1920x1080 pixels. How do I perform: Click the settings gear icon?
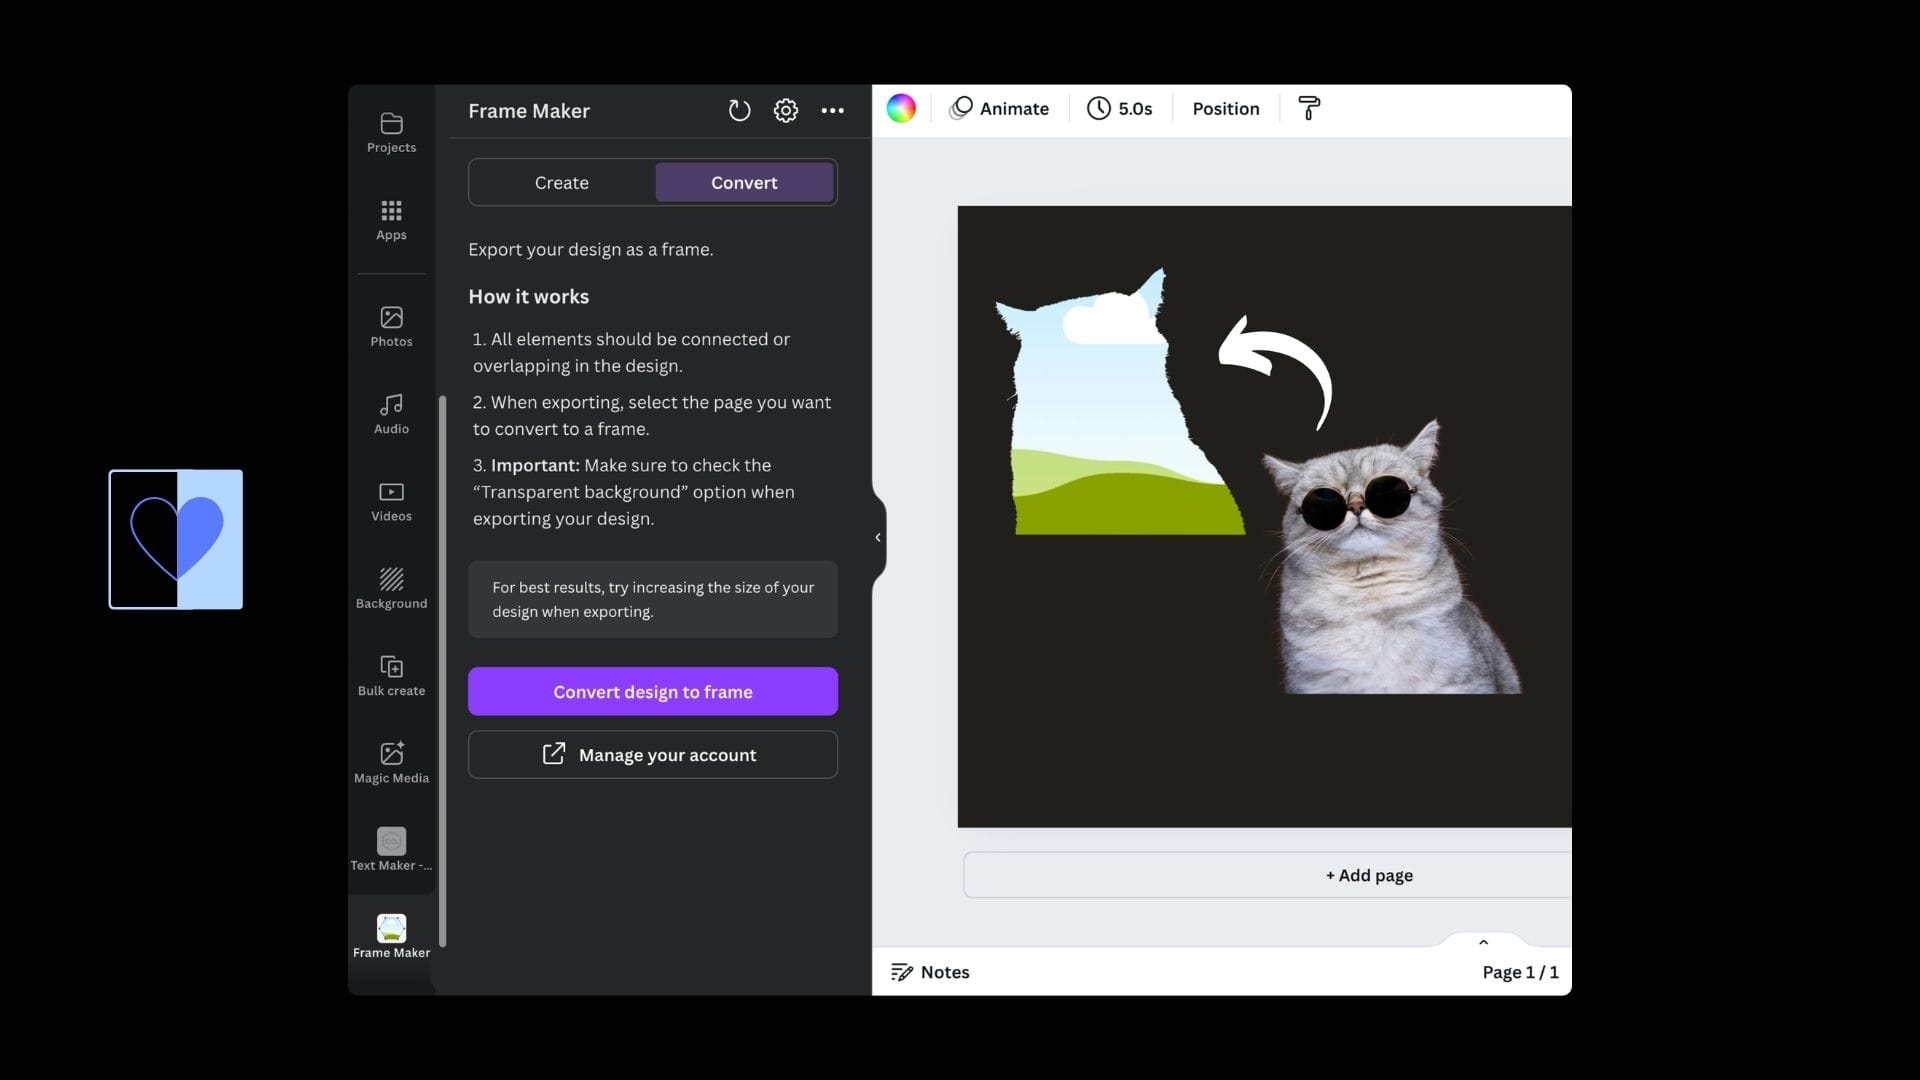tap(786, 109)
